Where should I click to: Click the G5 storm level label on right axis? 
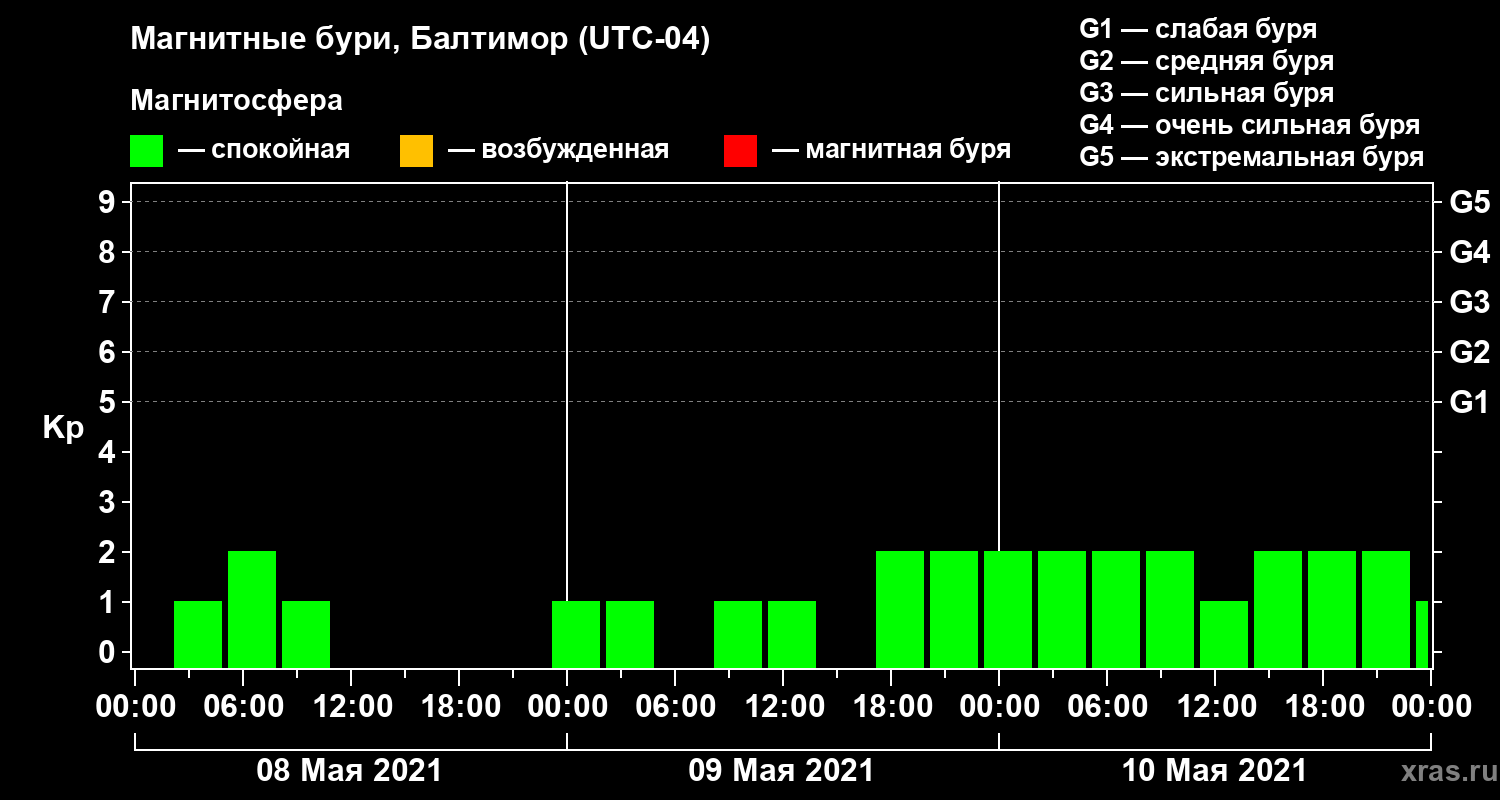[x=1469, y=202]
